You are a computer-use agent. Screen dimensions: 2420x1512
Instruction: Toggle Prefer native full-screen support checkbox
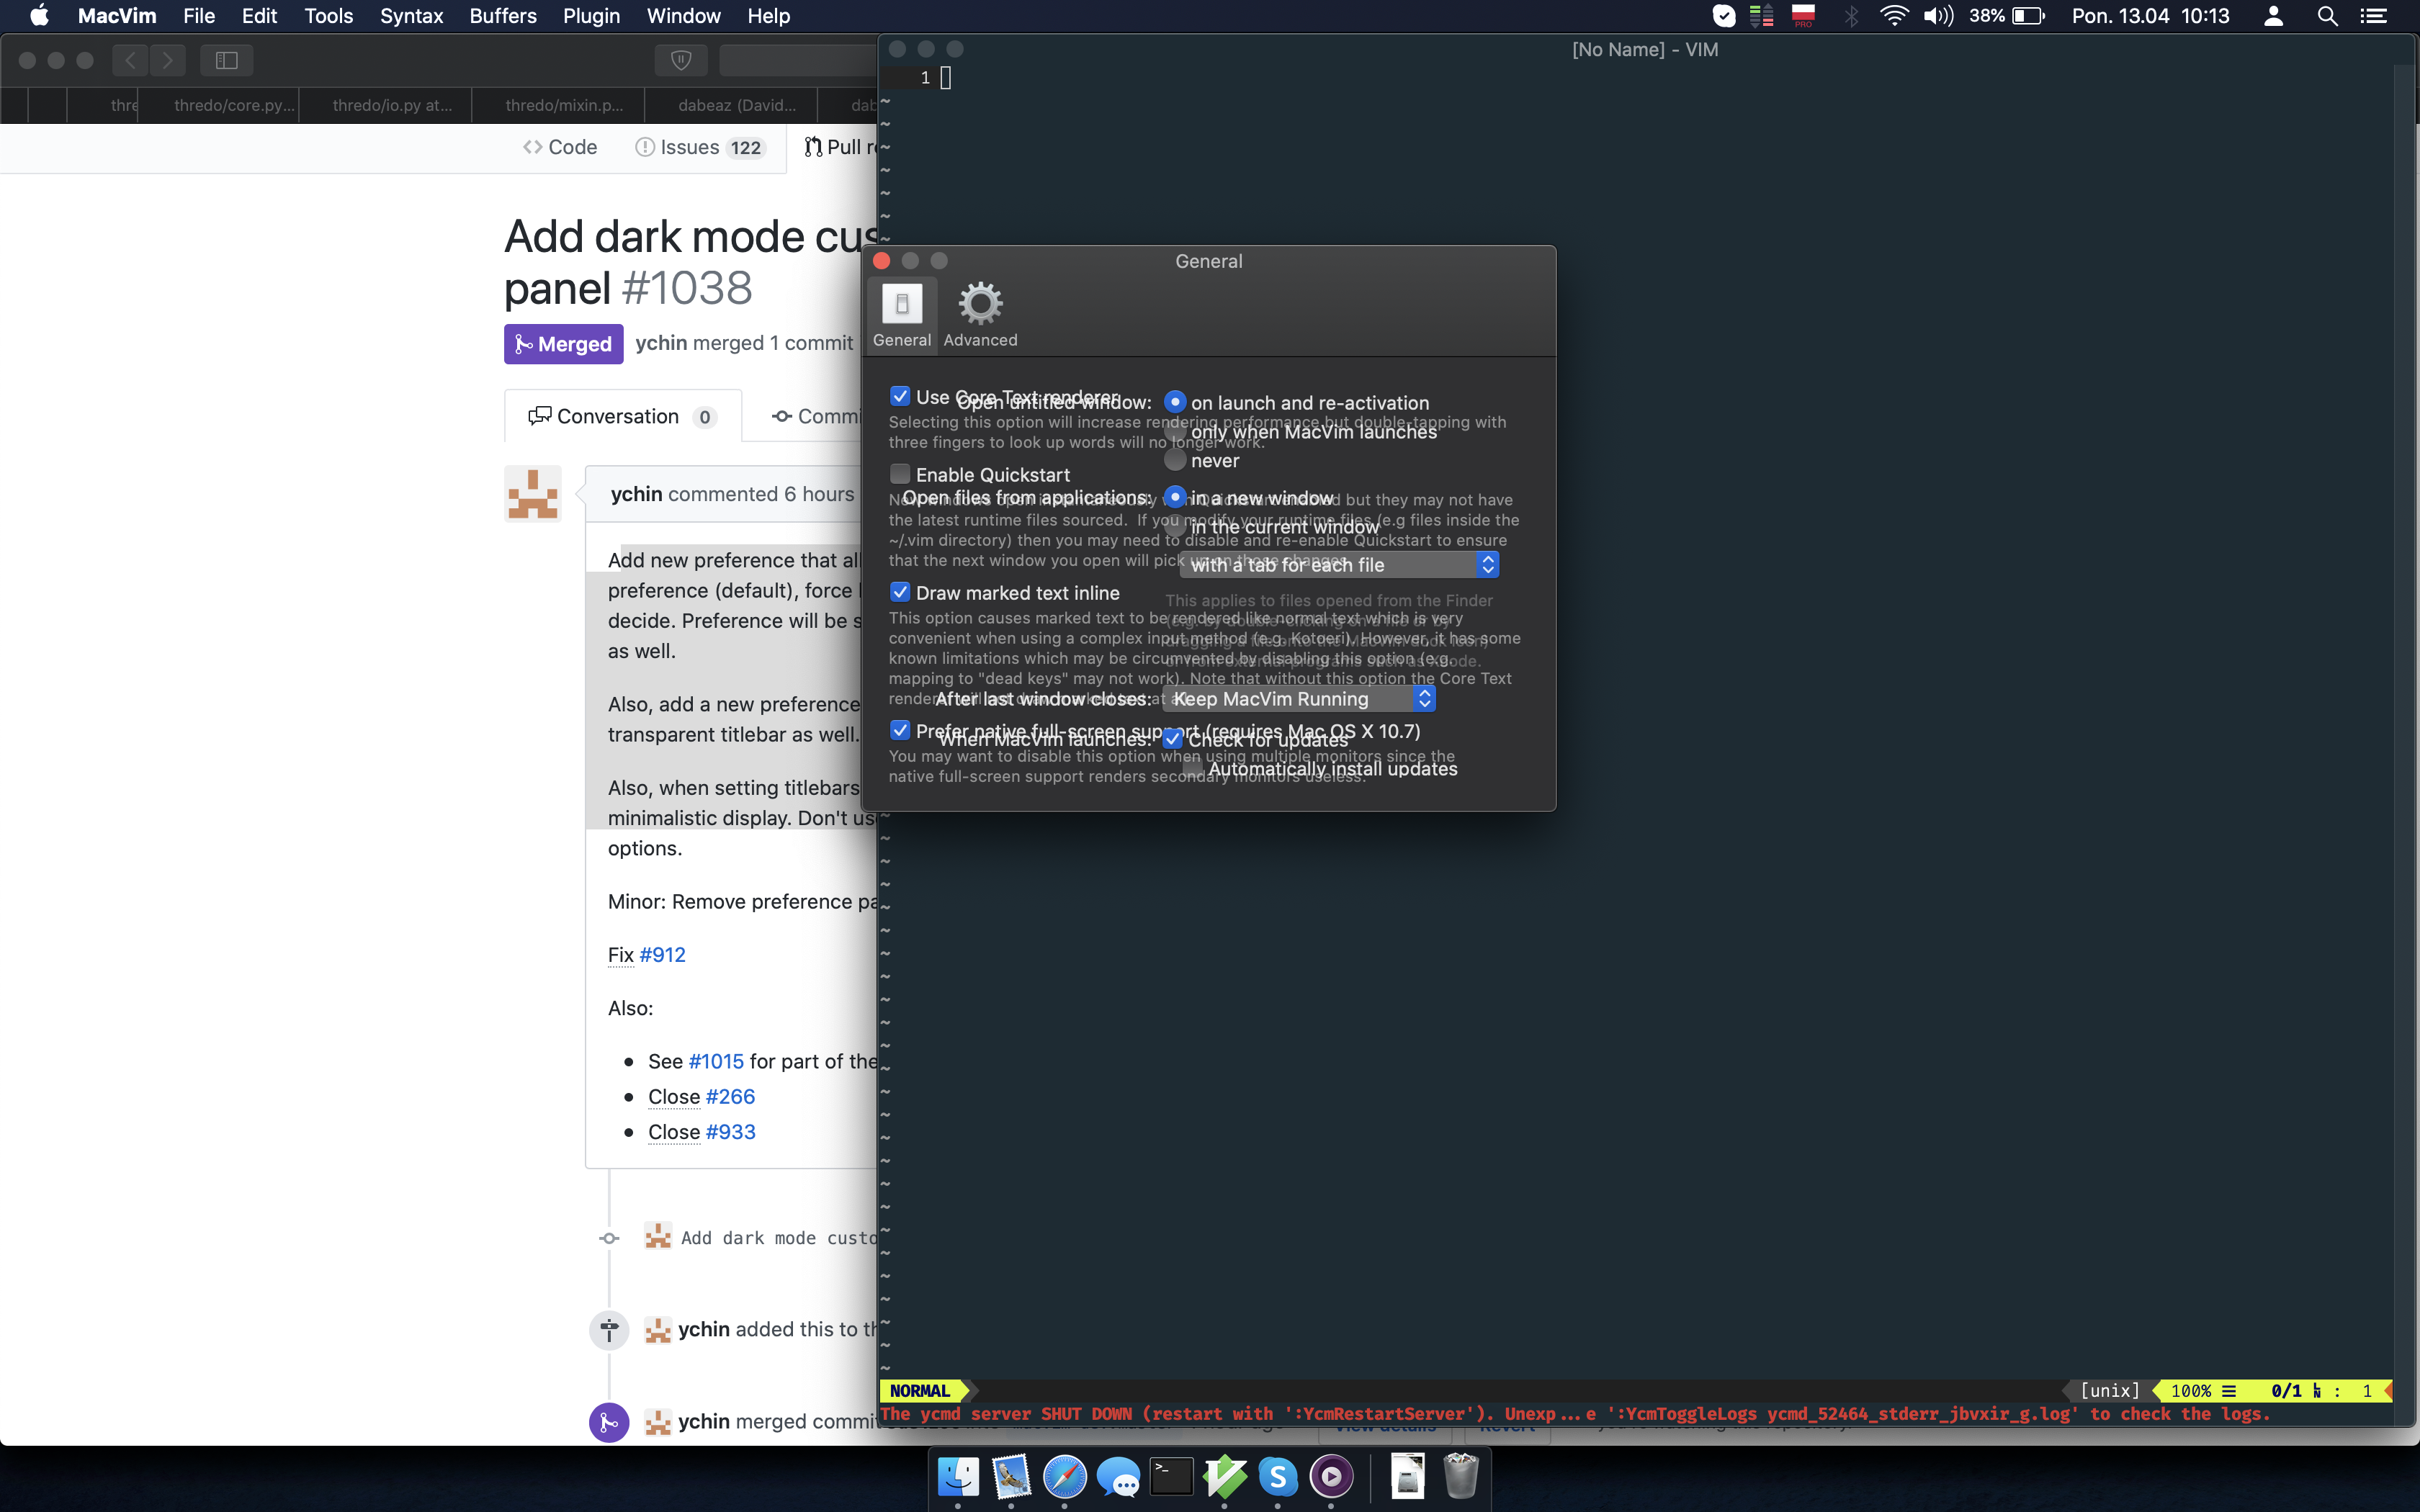click(900, 730)
